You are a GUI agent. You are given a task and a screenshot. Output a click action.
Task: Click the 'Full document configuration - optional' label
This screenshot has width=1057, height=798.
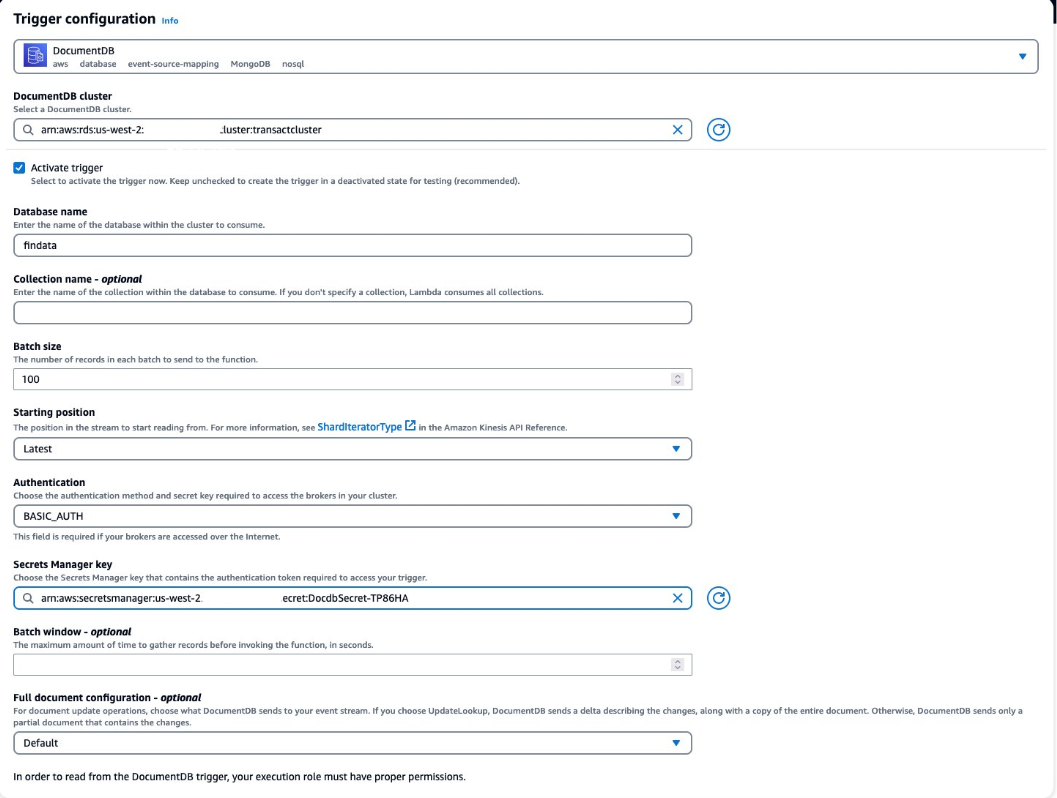(107, 698)
